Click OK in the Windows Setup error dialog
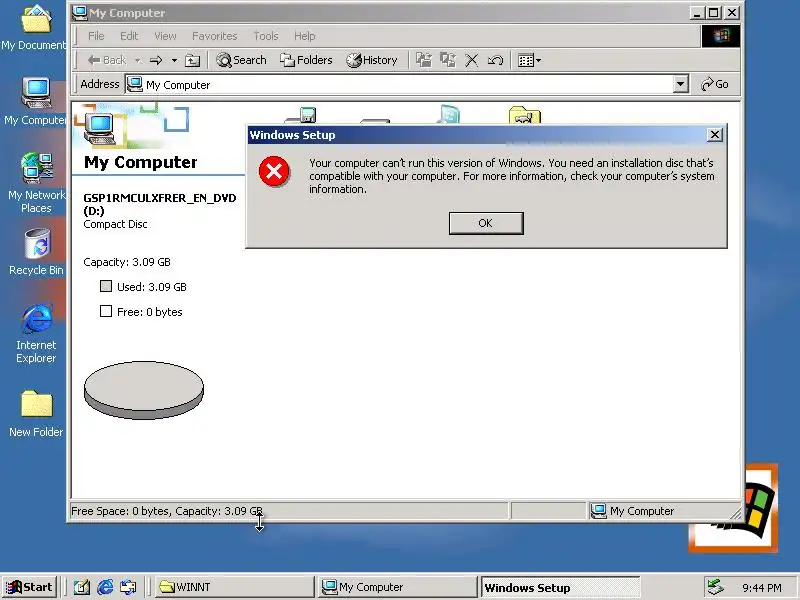This screenshot has height=600, width=800. click(x=486, y=223)
